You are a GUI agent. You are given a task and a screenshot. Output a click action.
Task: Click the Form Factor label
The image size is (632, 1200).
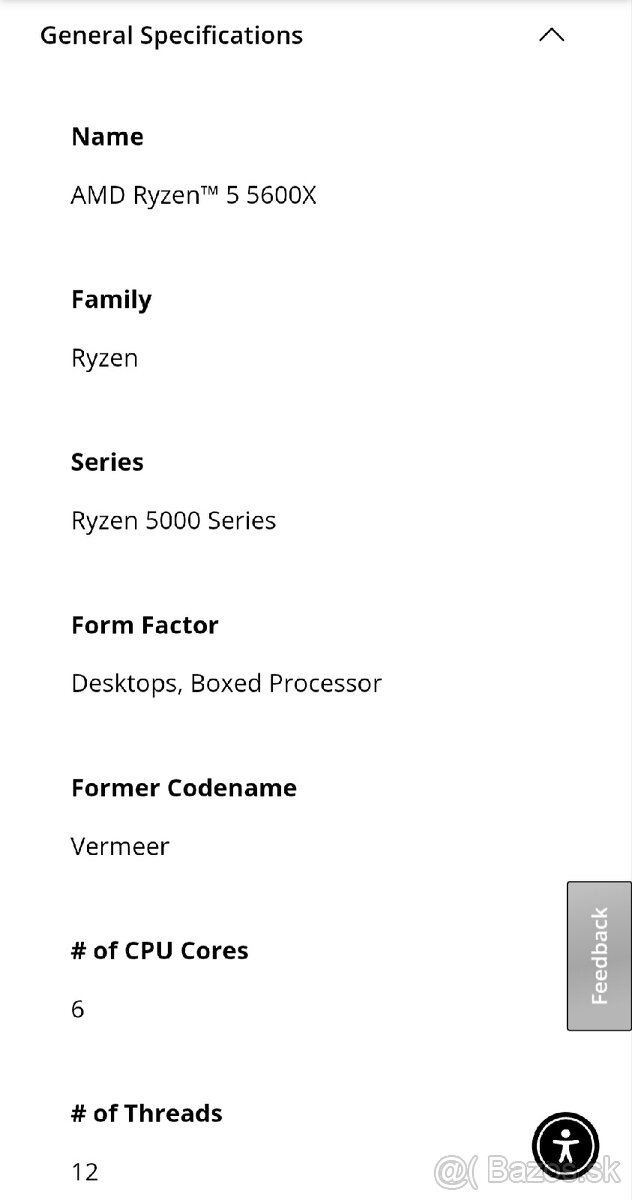coord(144,624)
